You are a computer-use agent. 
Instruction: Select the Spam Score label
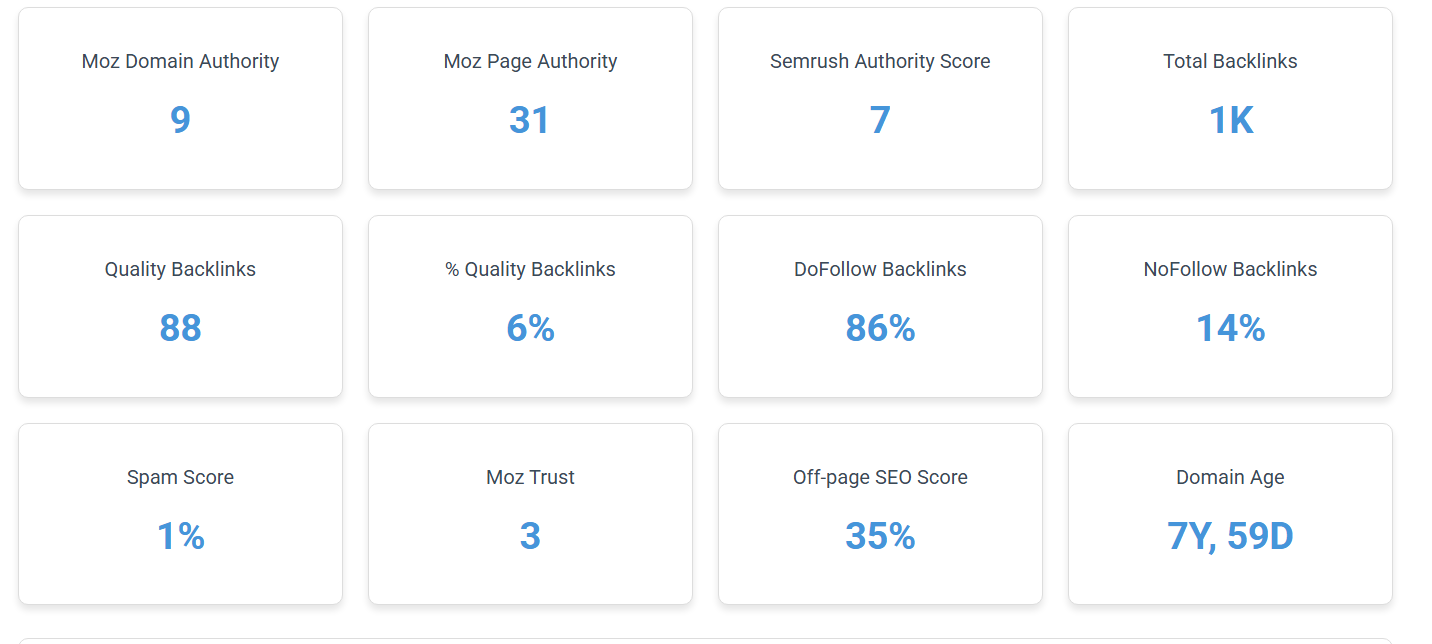point(180,477)
